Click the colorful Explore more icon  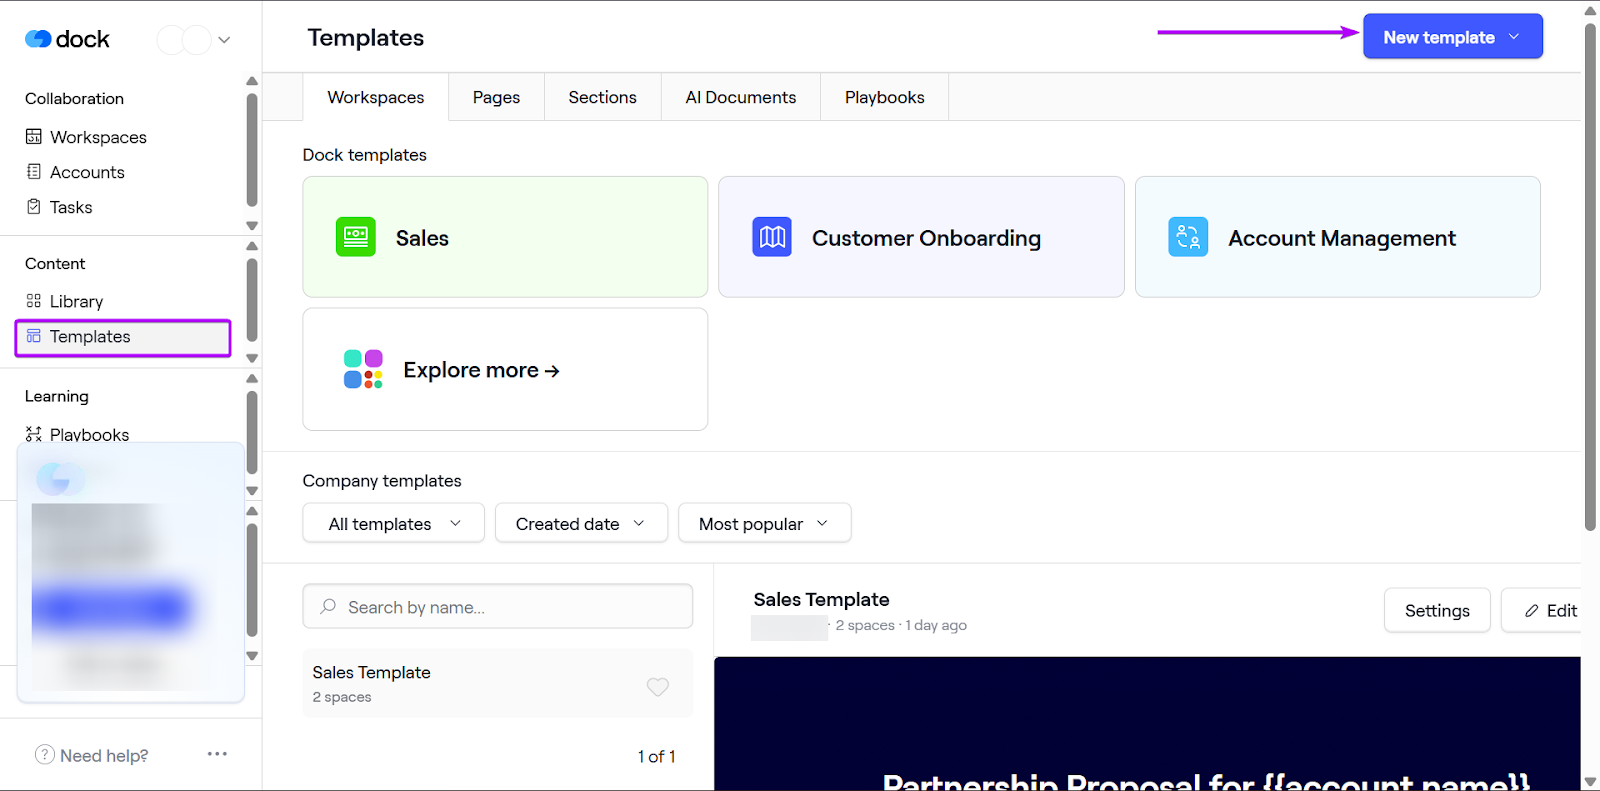[363, 369]
